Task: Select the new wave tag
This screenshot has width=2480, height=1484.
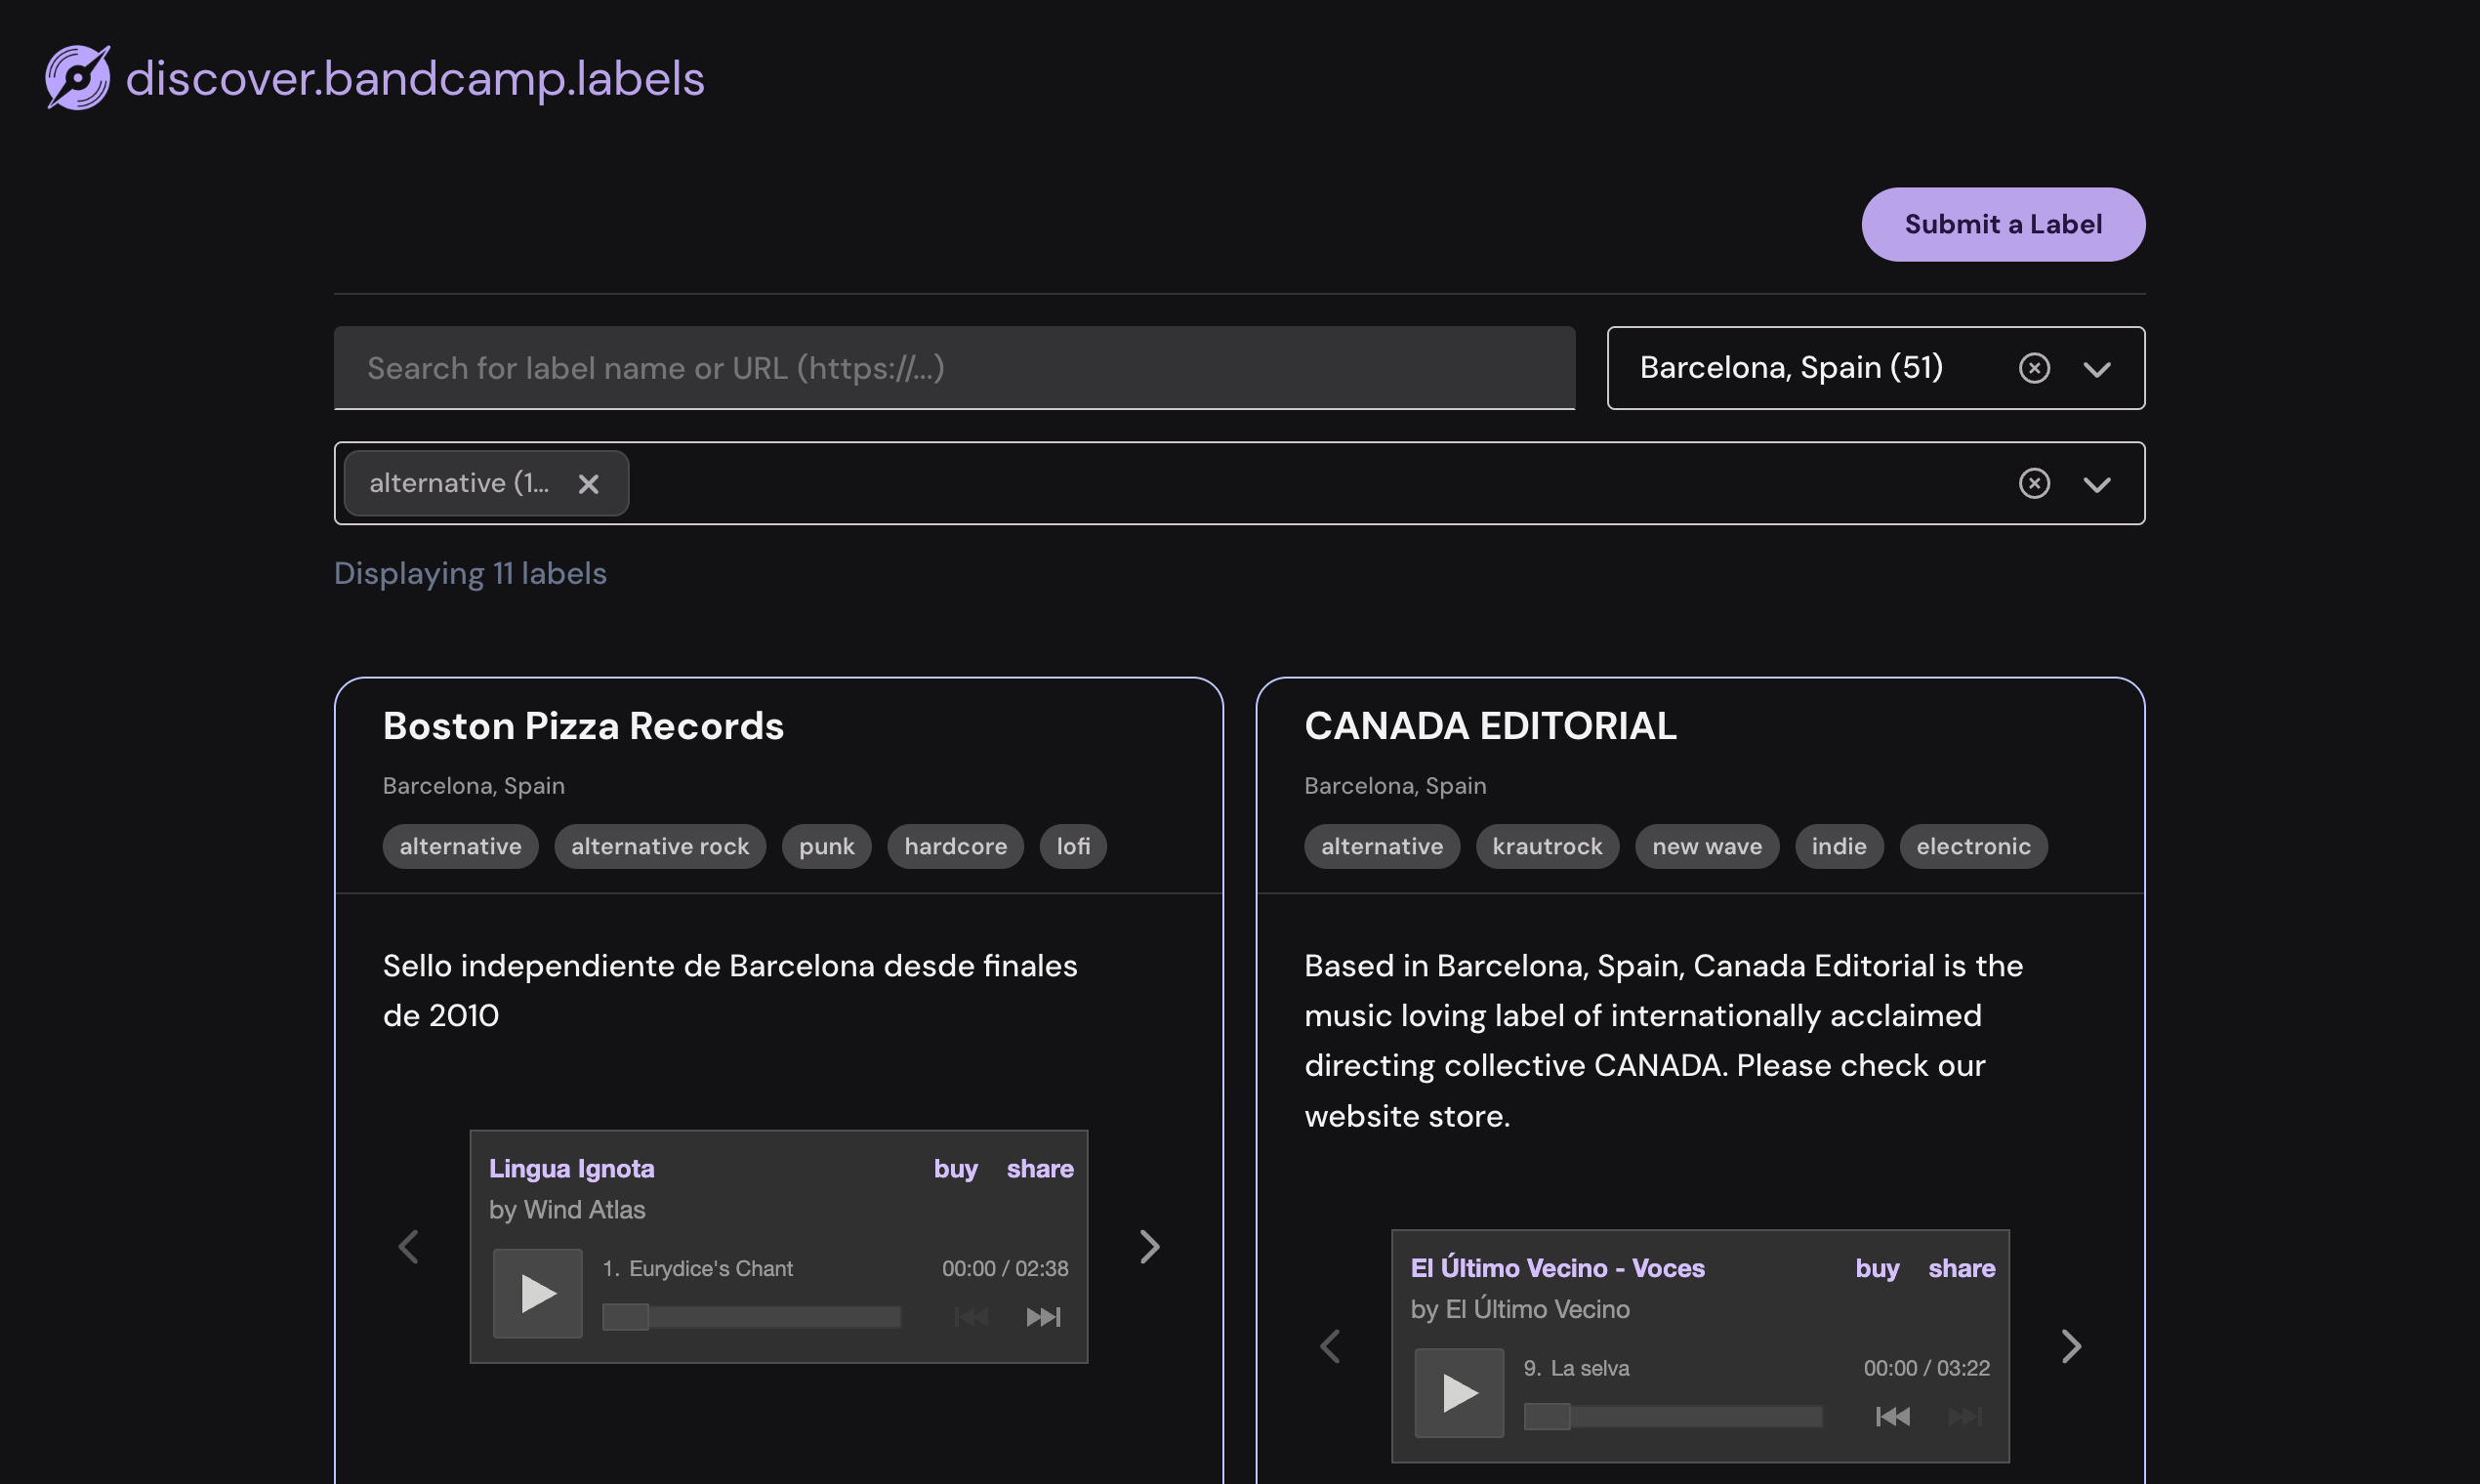Action: (1707, 846)
